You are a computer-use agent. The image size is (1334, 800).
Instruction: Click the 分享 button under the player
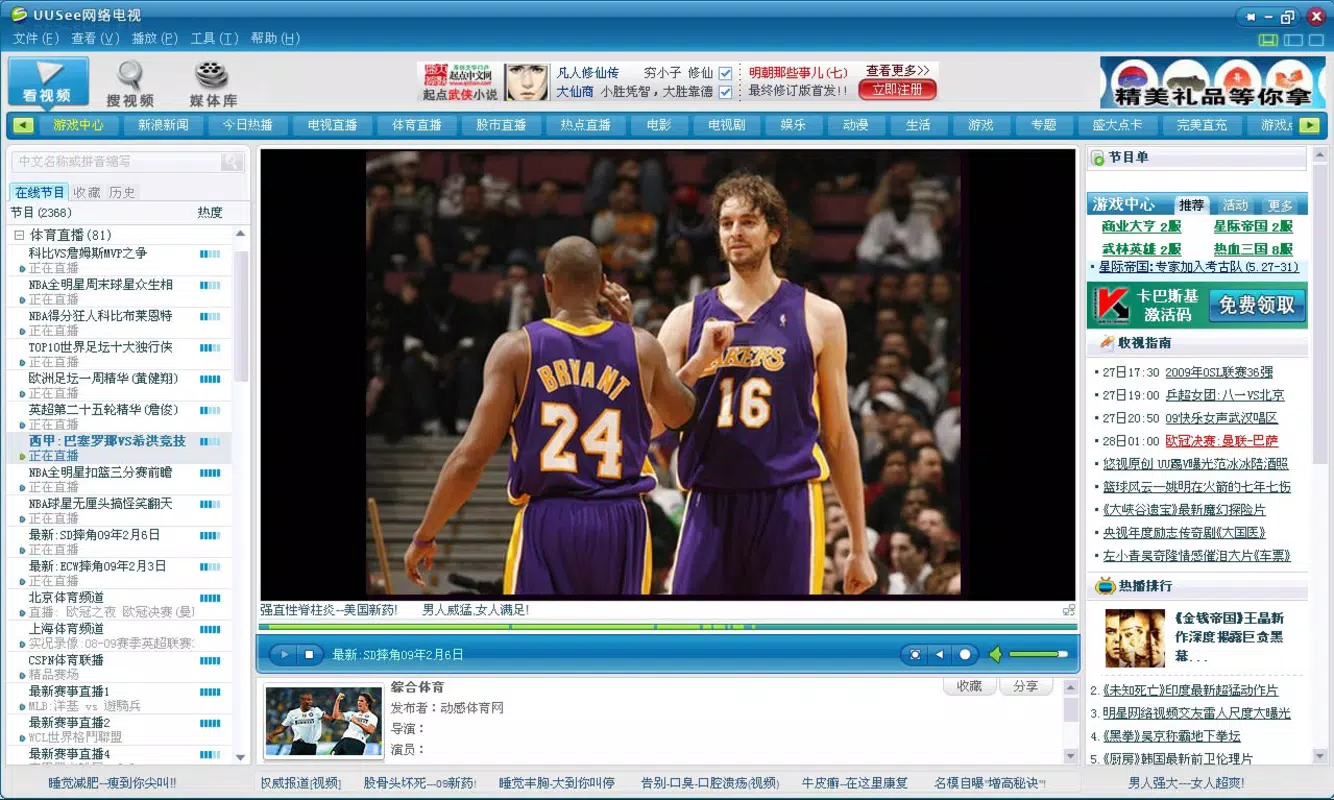click(x=1025, y=686)
